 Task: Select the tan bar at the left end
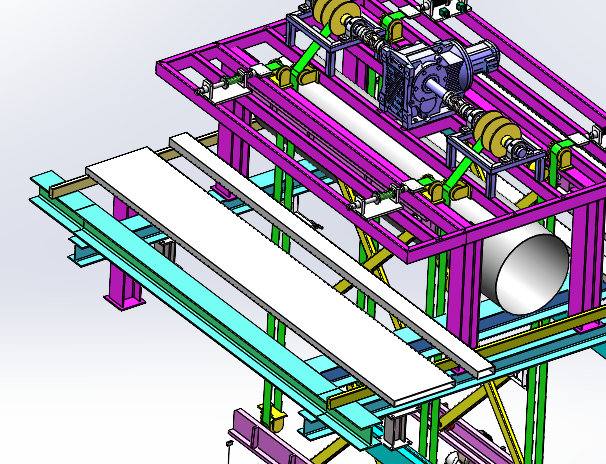(71, 186)
